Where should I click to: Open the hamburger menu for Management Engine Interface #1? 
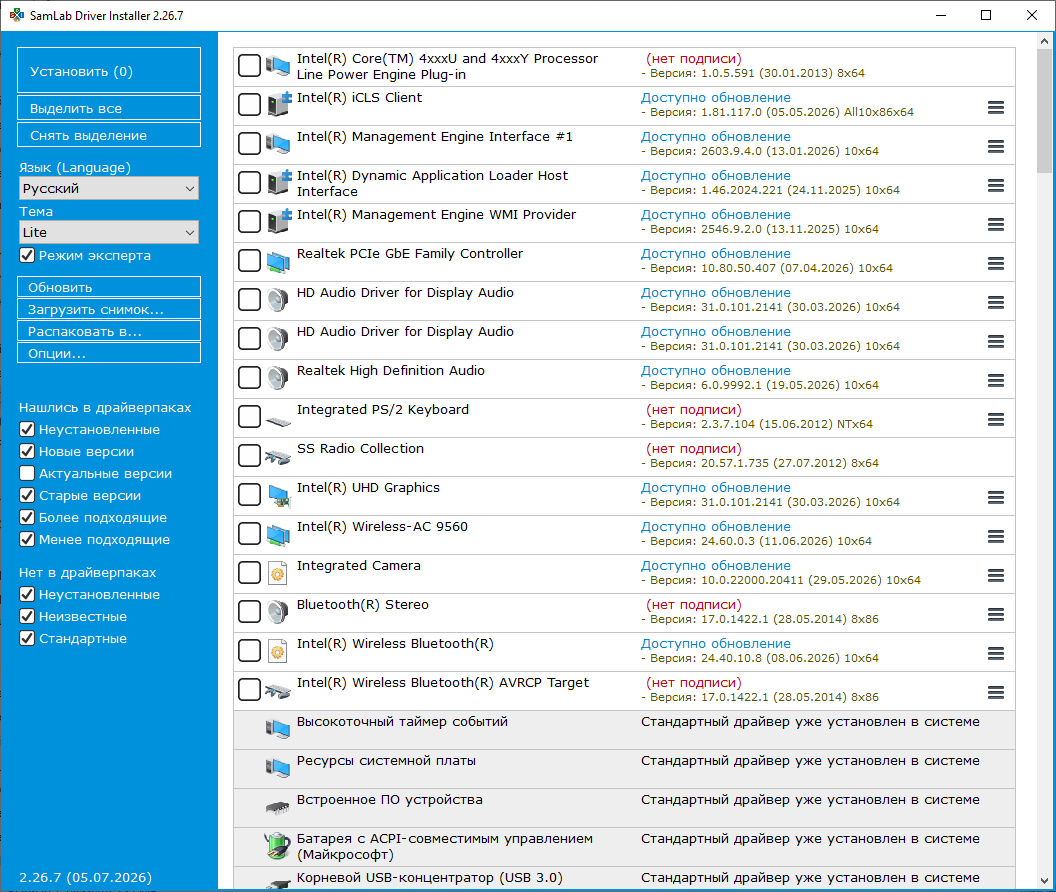click(x=995, y=146)
